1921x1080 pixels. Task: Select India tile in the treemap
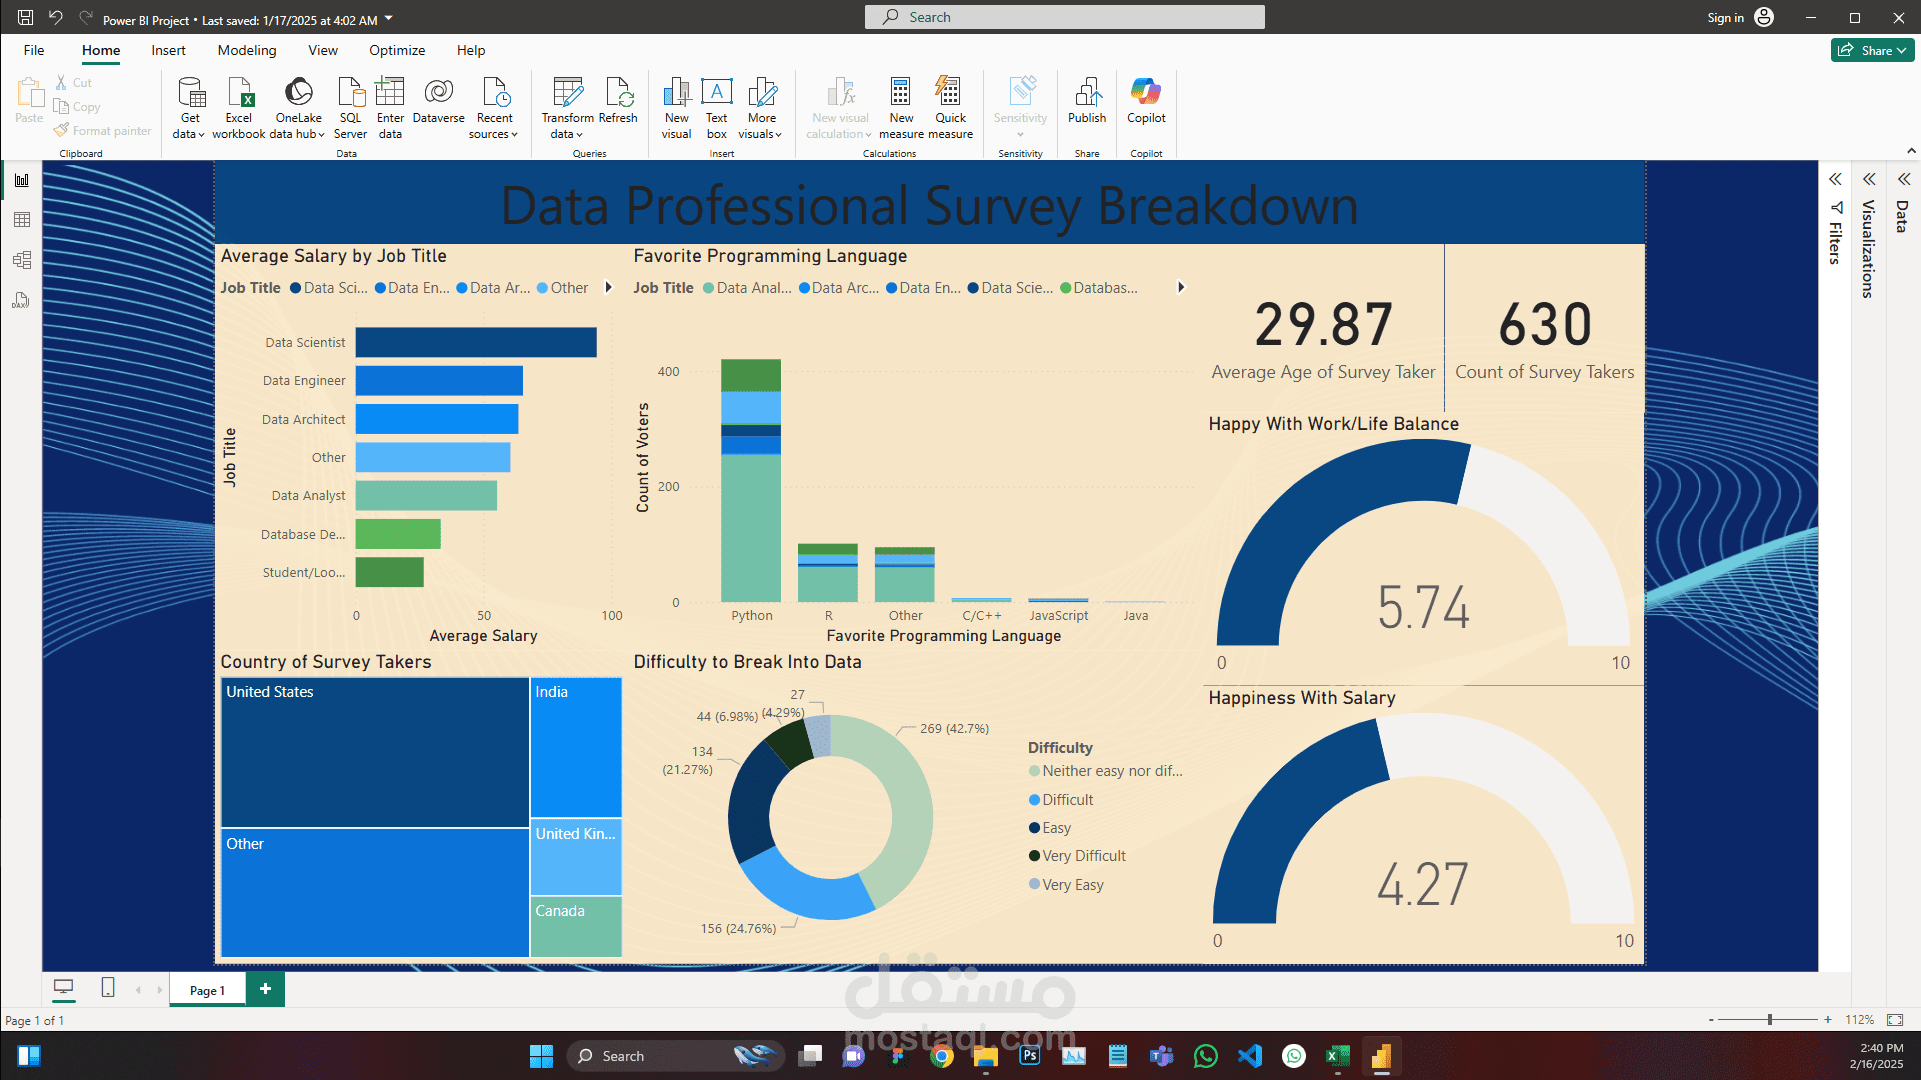tap(576, 747)
